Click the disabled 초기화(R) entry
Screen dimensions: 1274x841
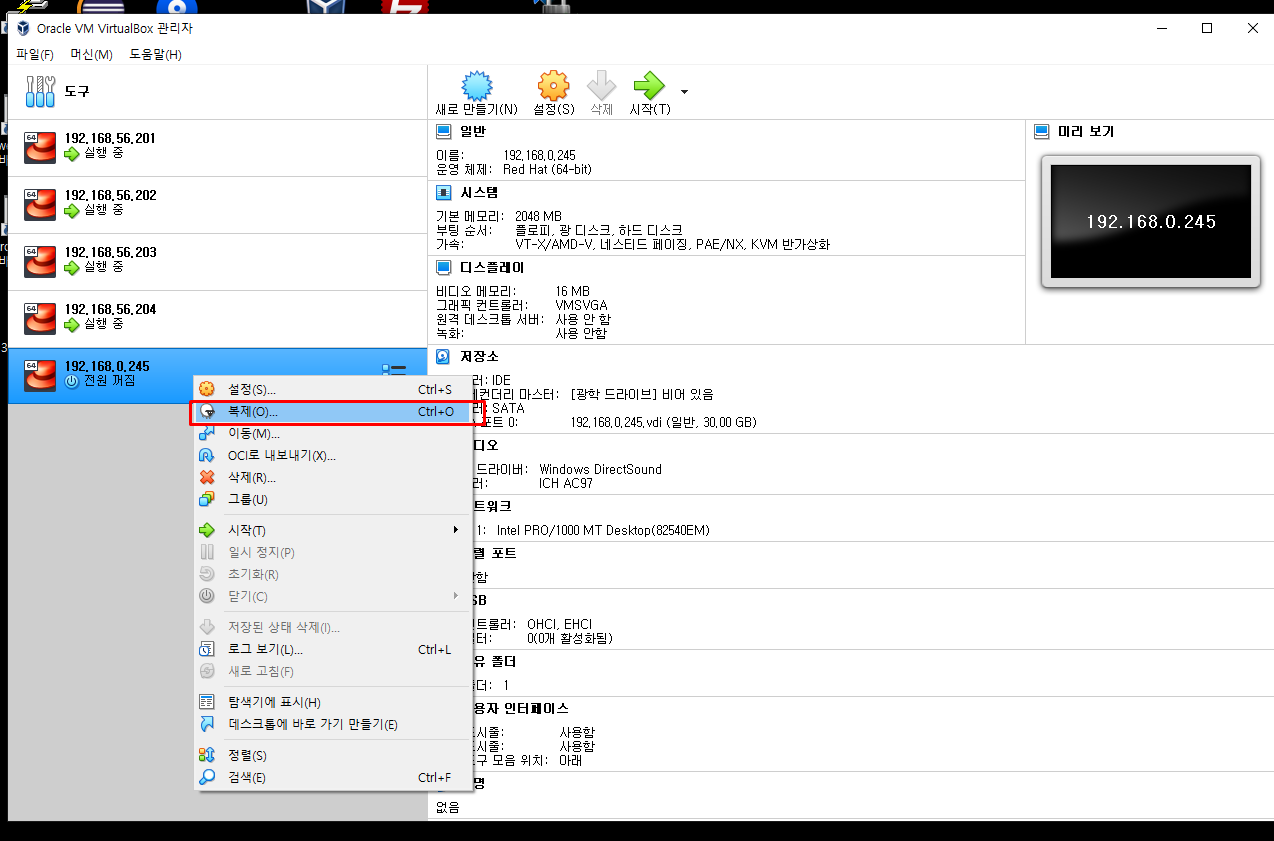(x=333, y=574)
